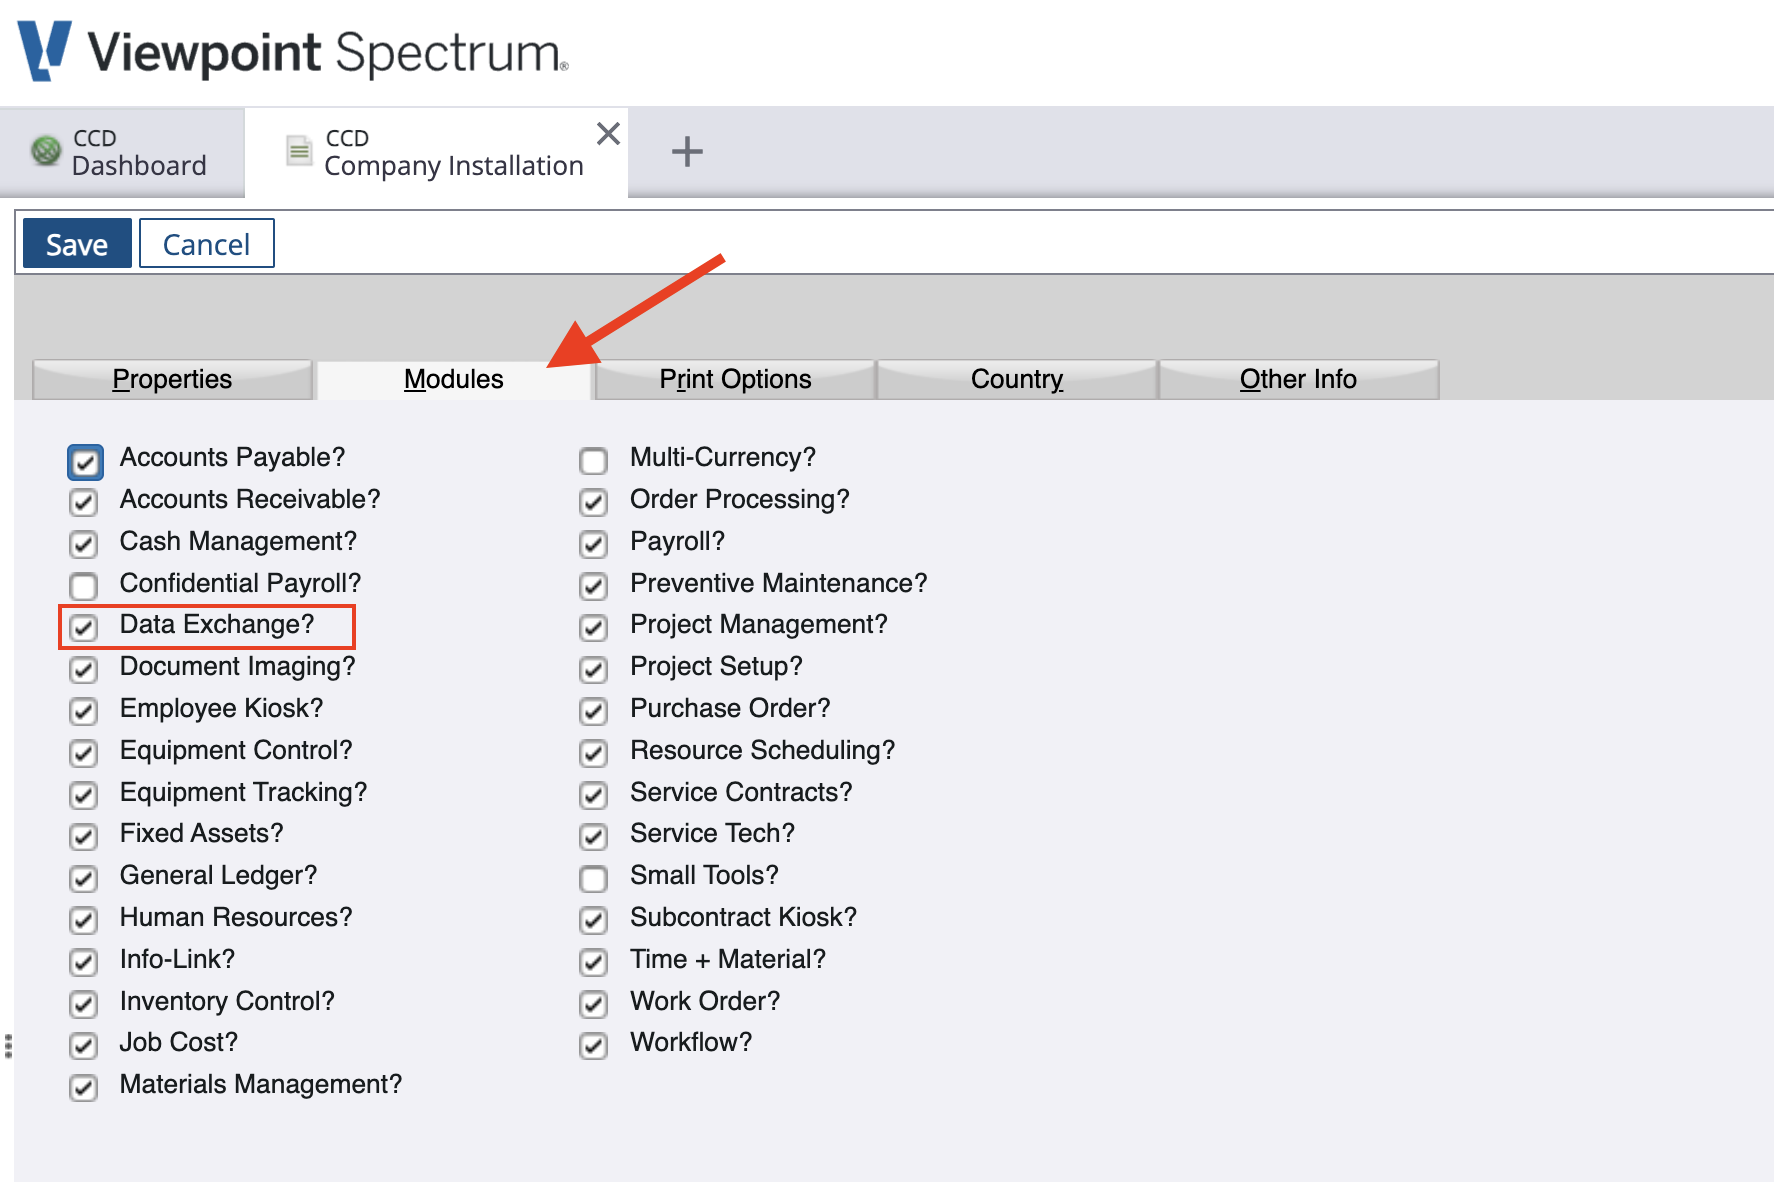Enable the Multi-Currency checkbox
The height and width of the screenshot is (1182, 1774).
[594, 460]
